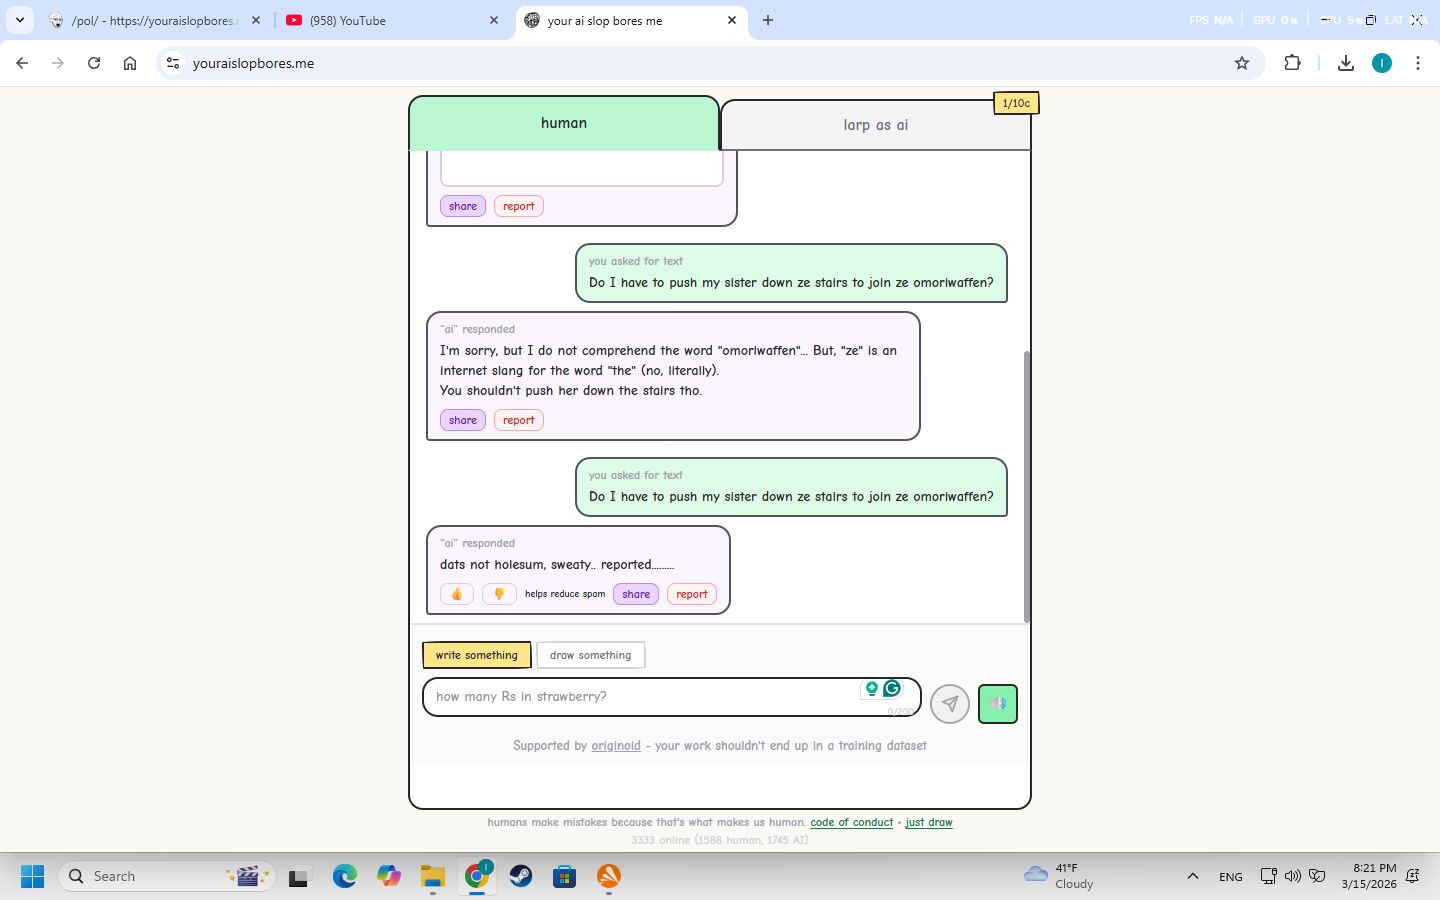Report the "dats not holesum" response
This screenshot has width=1440, height=900.
click(691, 594)
